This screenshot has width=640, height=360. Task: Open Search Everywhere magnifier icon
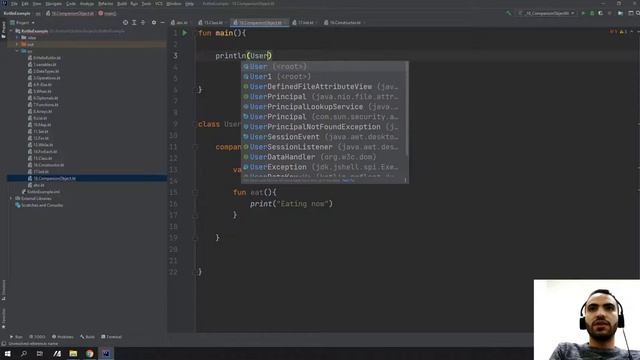coord(637,13)
